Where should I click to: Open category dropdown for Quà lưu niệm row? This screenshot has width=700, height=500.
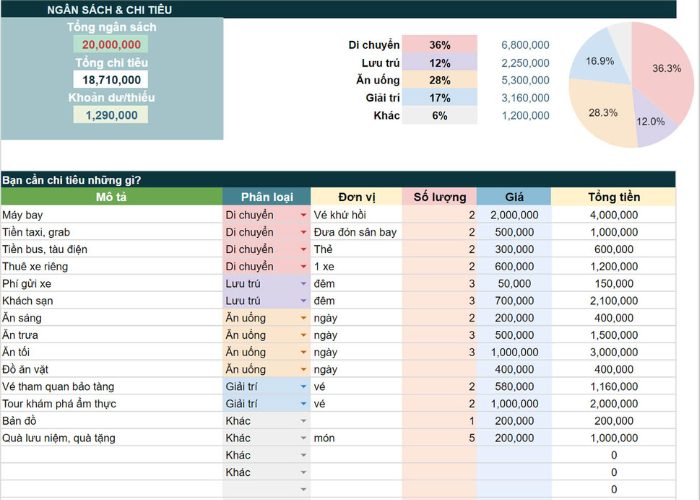click(x=303, y=438)
